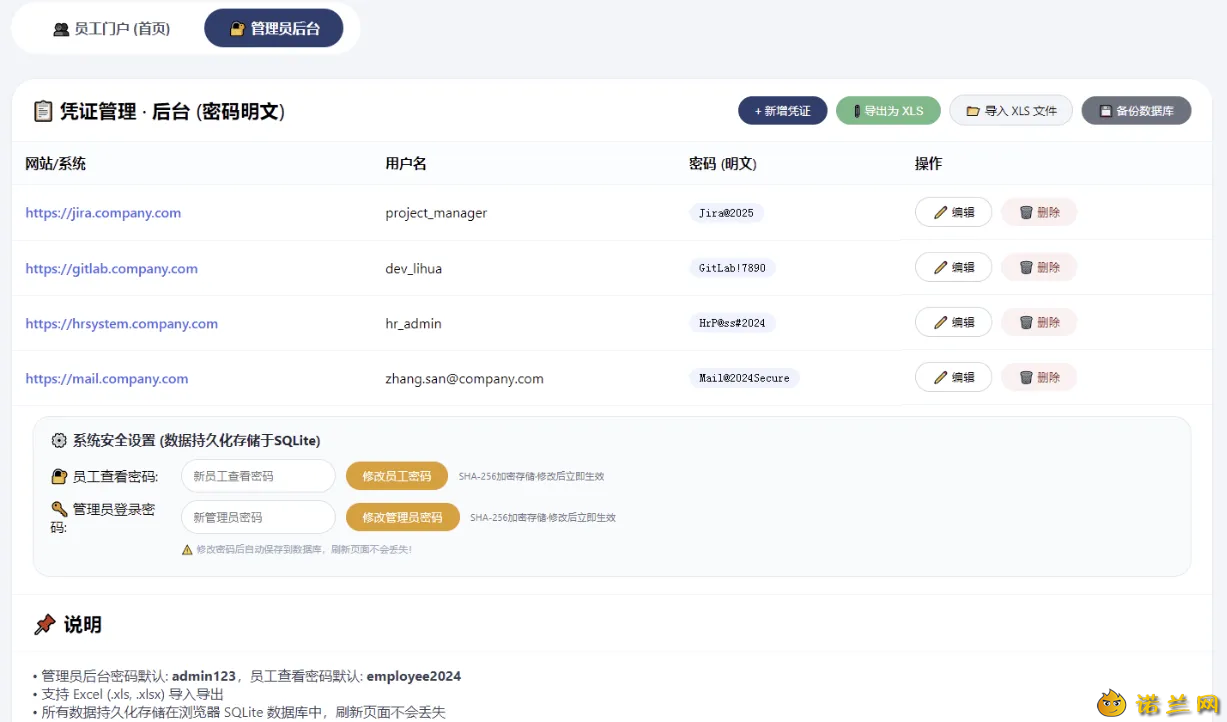Edit the dev_lihua credential row

click(953, 267)
